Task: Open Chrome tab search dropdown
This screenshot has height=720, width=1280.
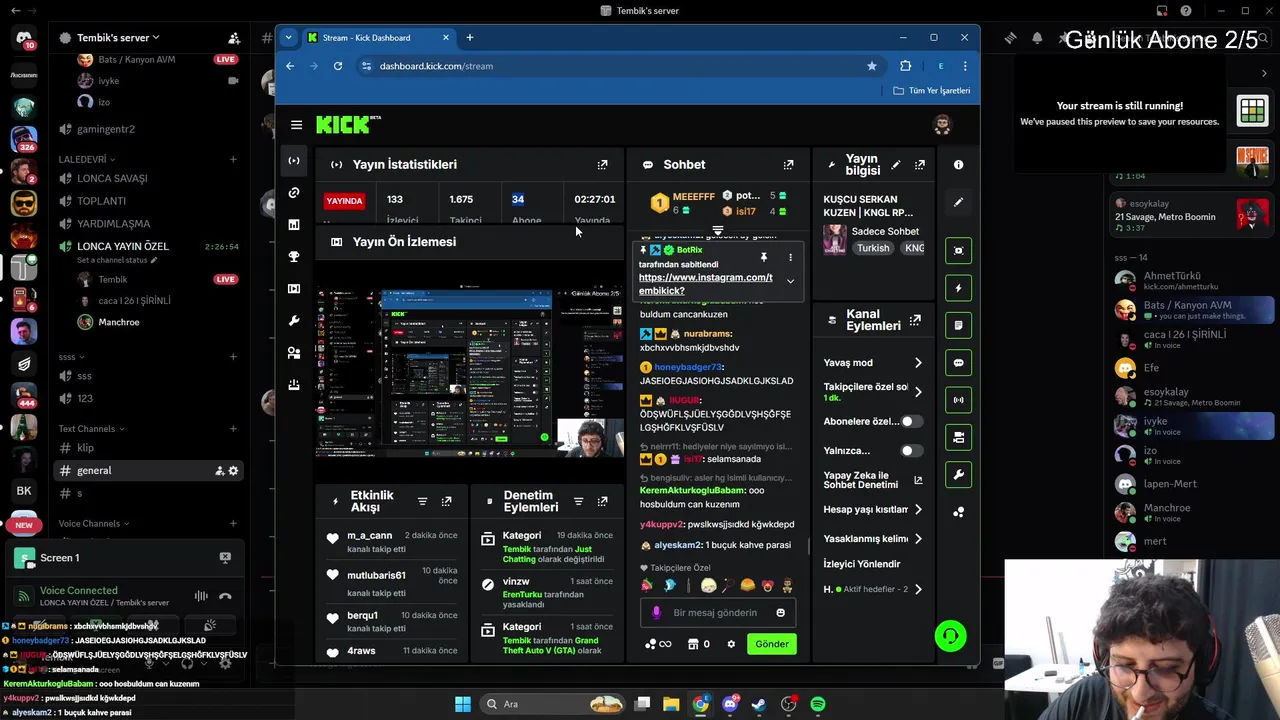Action: click(288, 38)
